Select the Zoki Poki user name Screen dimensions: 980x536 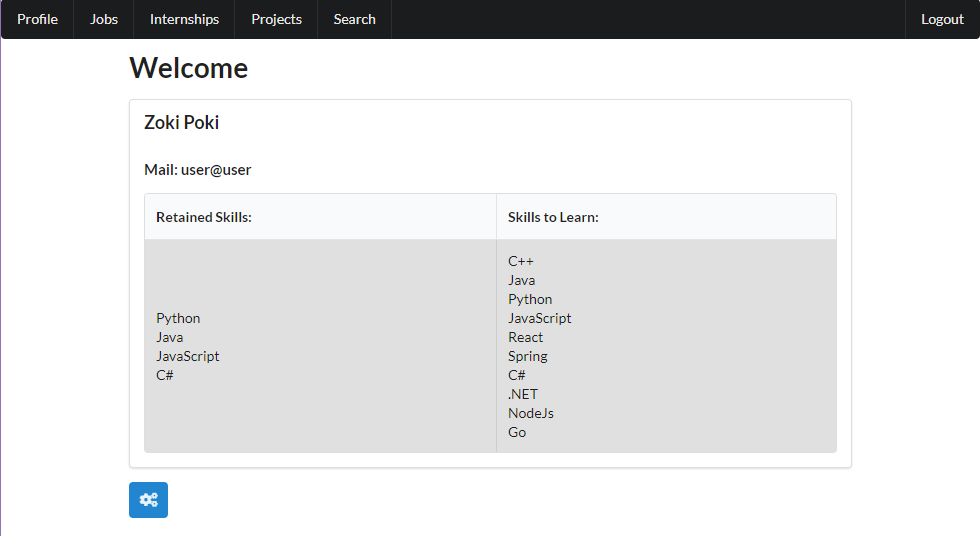(x=181, y=123)
